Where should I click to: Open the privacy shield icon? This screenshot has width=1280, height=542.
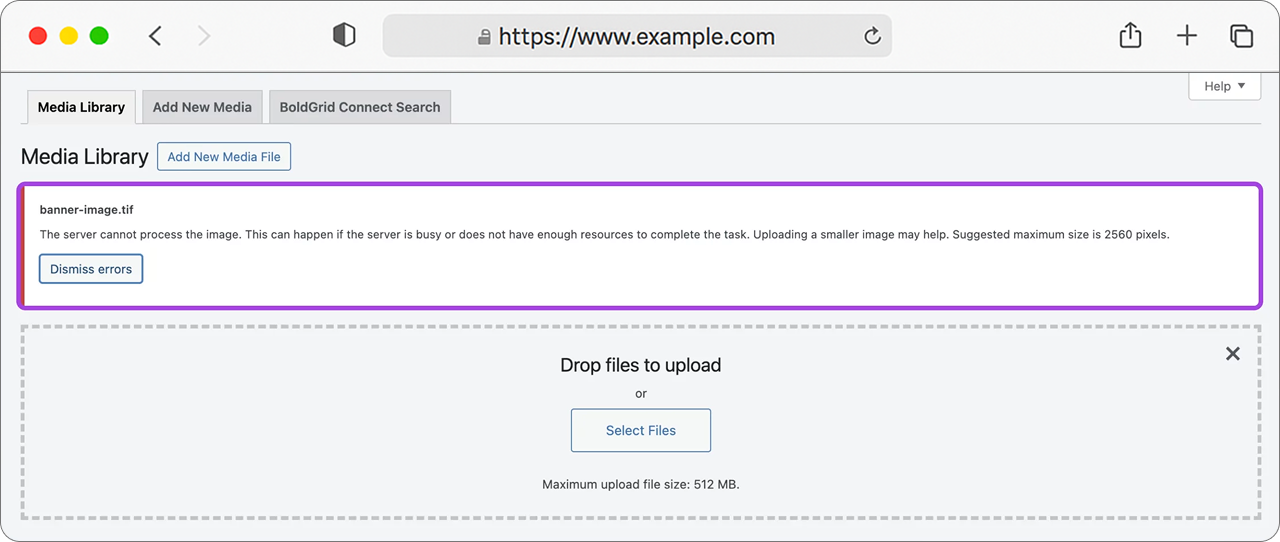pos(344,36)
